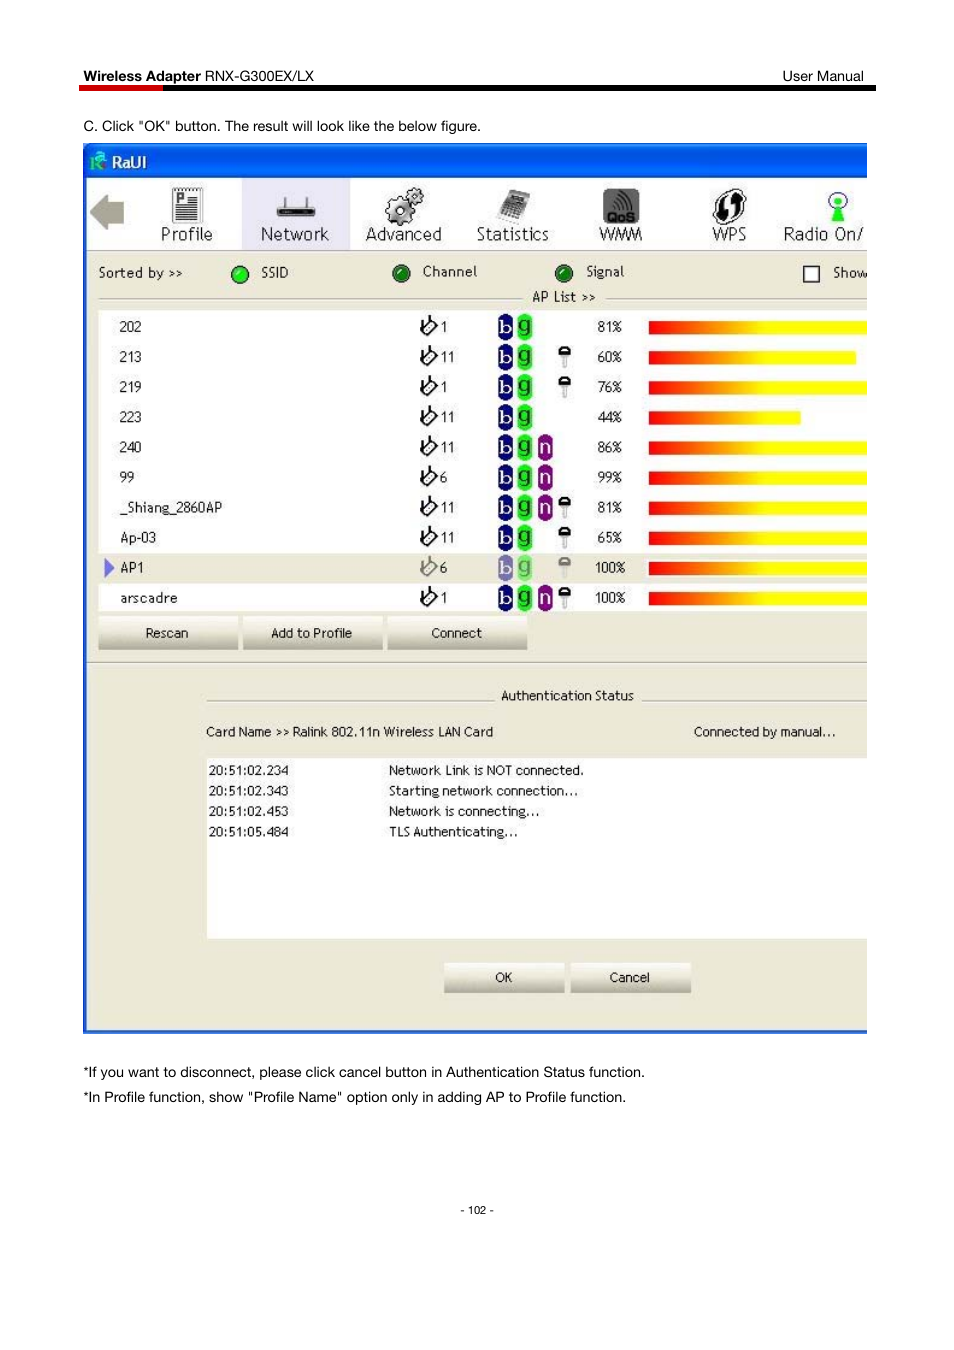Click 'Connected by manual...' status text
The width and height of the screenshot is (954, 1350).
coord(764,732)
